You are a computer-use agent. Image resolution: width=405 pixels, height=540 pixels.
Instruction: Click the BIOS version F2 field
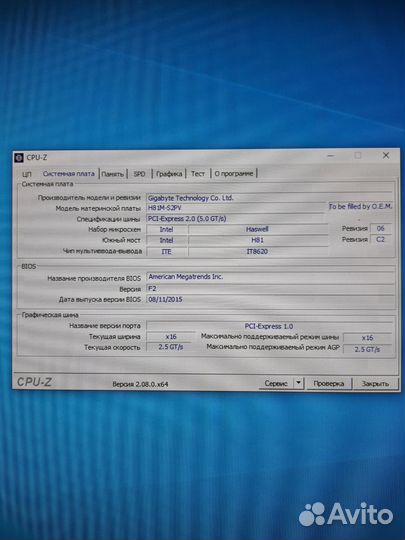pyautogui.click(x=270, y=289)
